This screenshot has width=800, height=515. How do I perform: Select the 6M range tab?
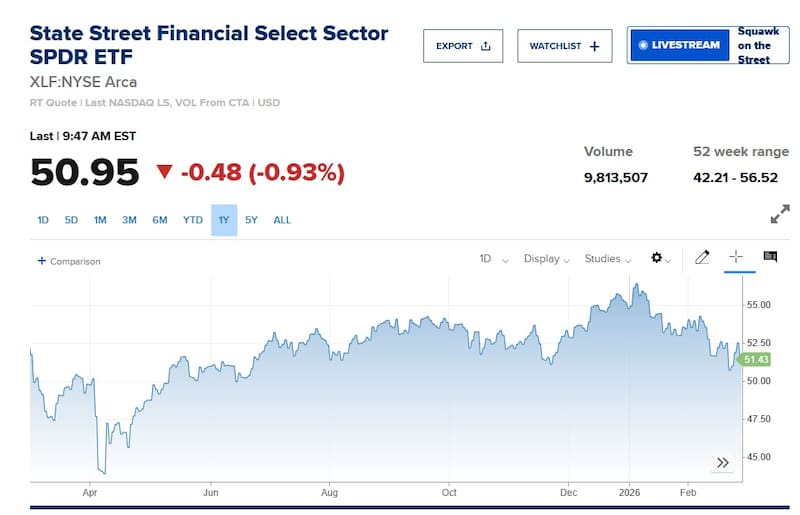[160, 220]
